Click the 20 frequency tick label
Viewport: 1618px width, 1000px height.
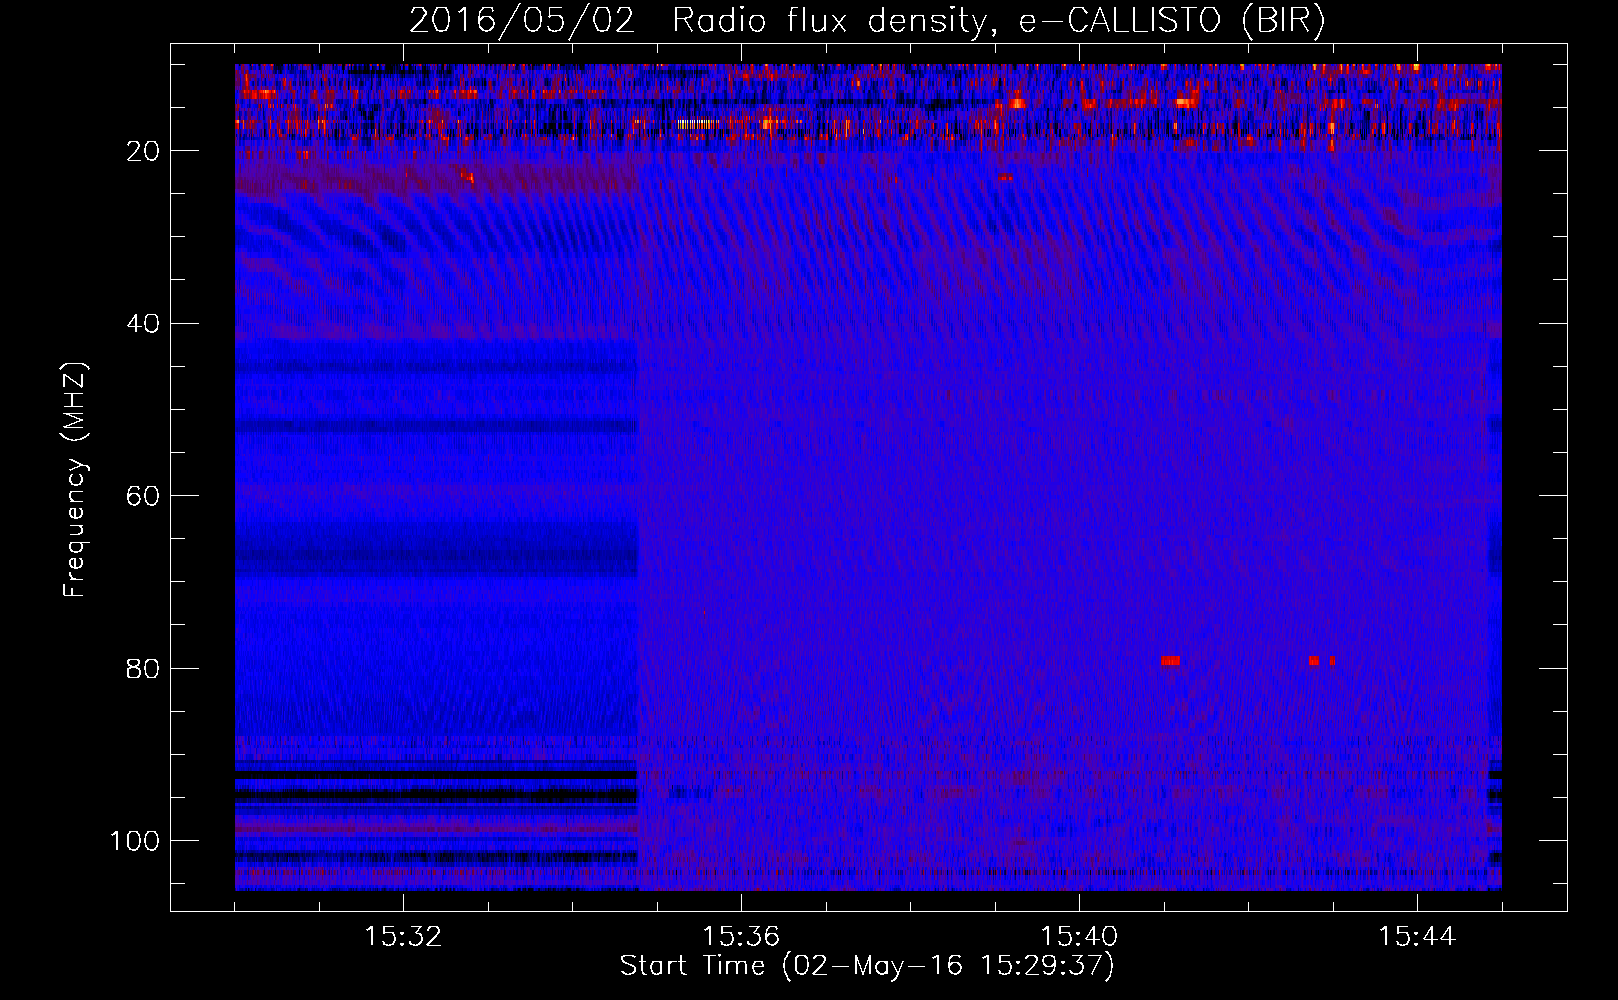pos(143,151)
